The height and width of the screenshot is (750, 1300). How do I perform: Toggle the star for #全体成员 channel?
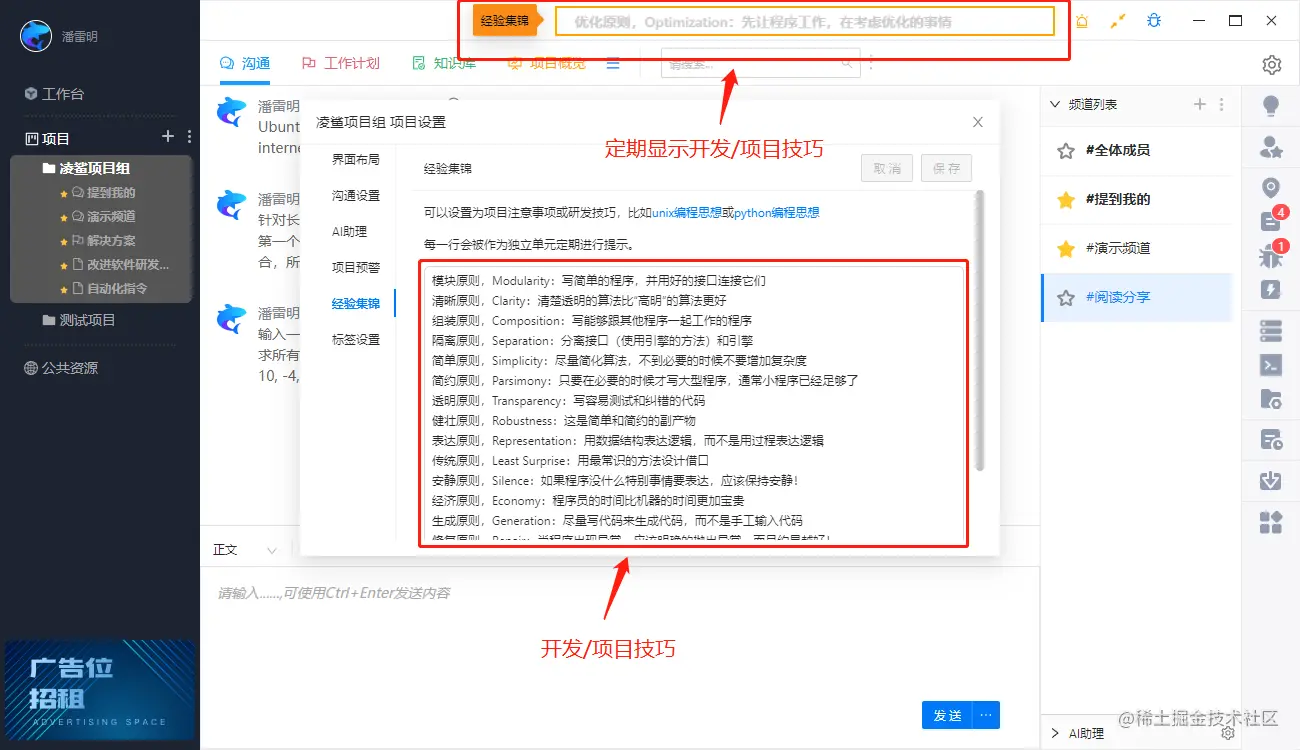[x=1066, y=150]
